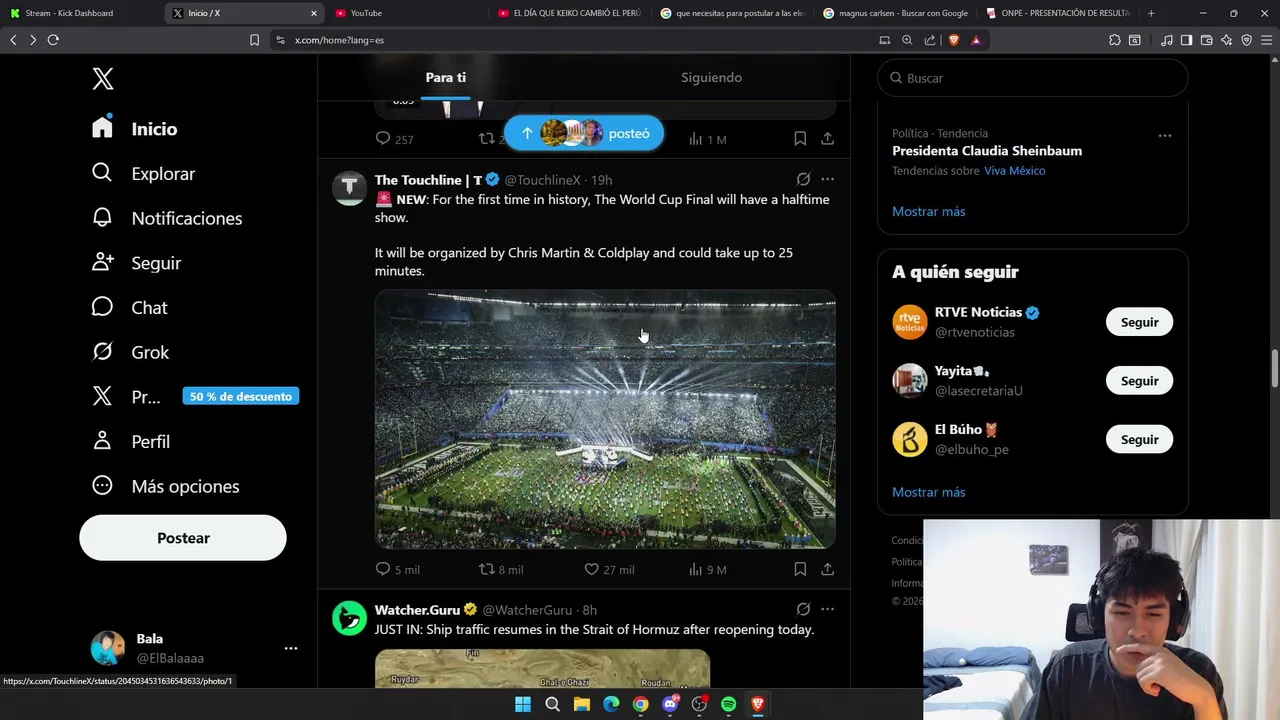
Task: Share the Touchline post
Action: (828, 569)
